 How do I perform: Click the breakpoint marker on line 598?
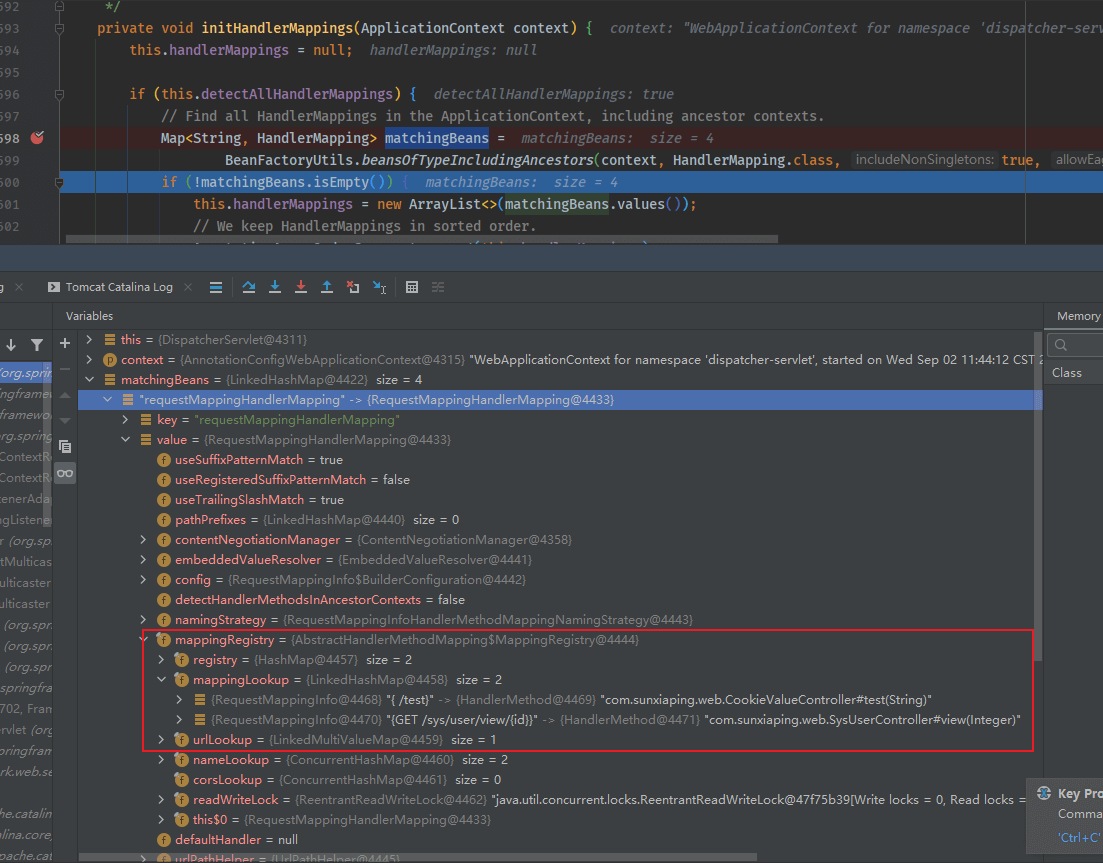37,138
